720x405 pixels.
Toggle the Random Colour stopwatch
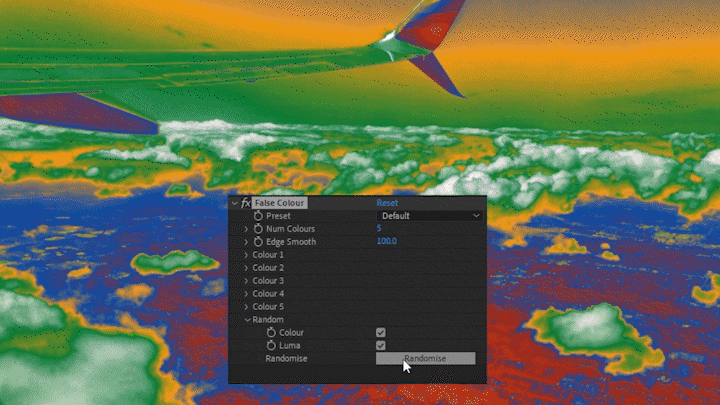point(271,333)
